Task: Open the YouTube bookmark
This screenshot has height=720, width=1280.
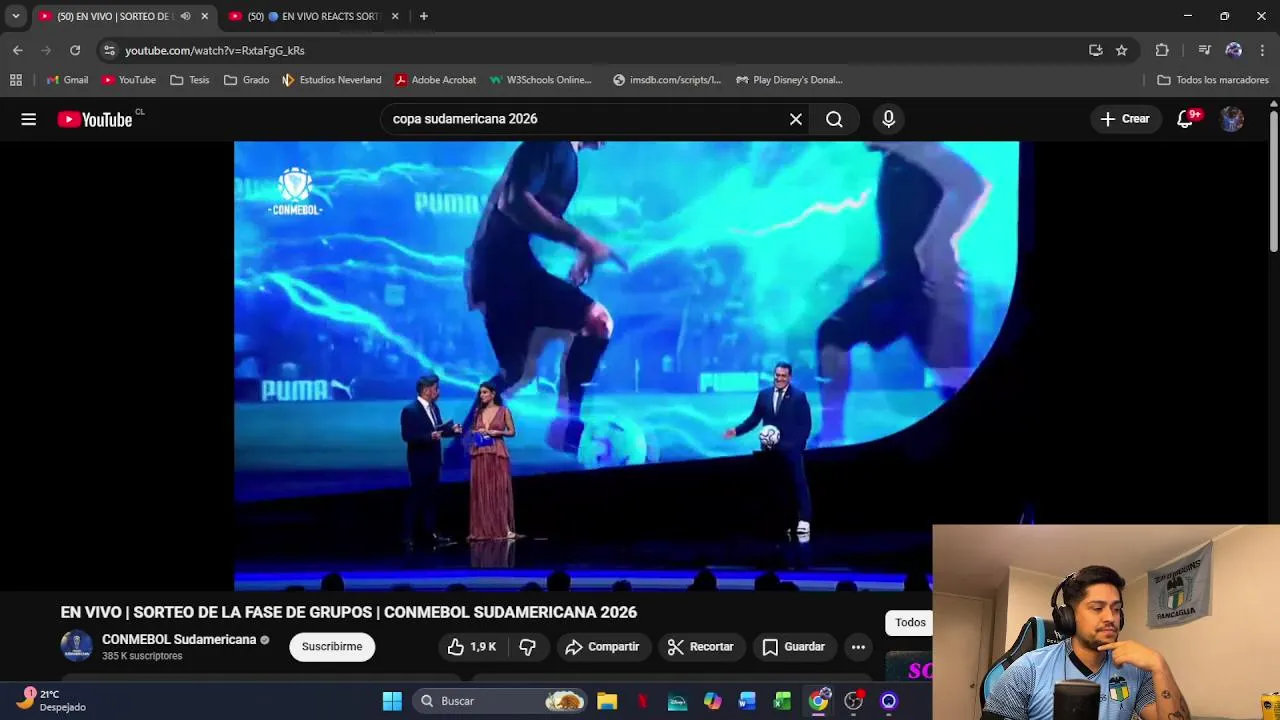Action: (x=129, y=80)
